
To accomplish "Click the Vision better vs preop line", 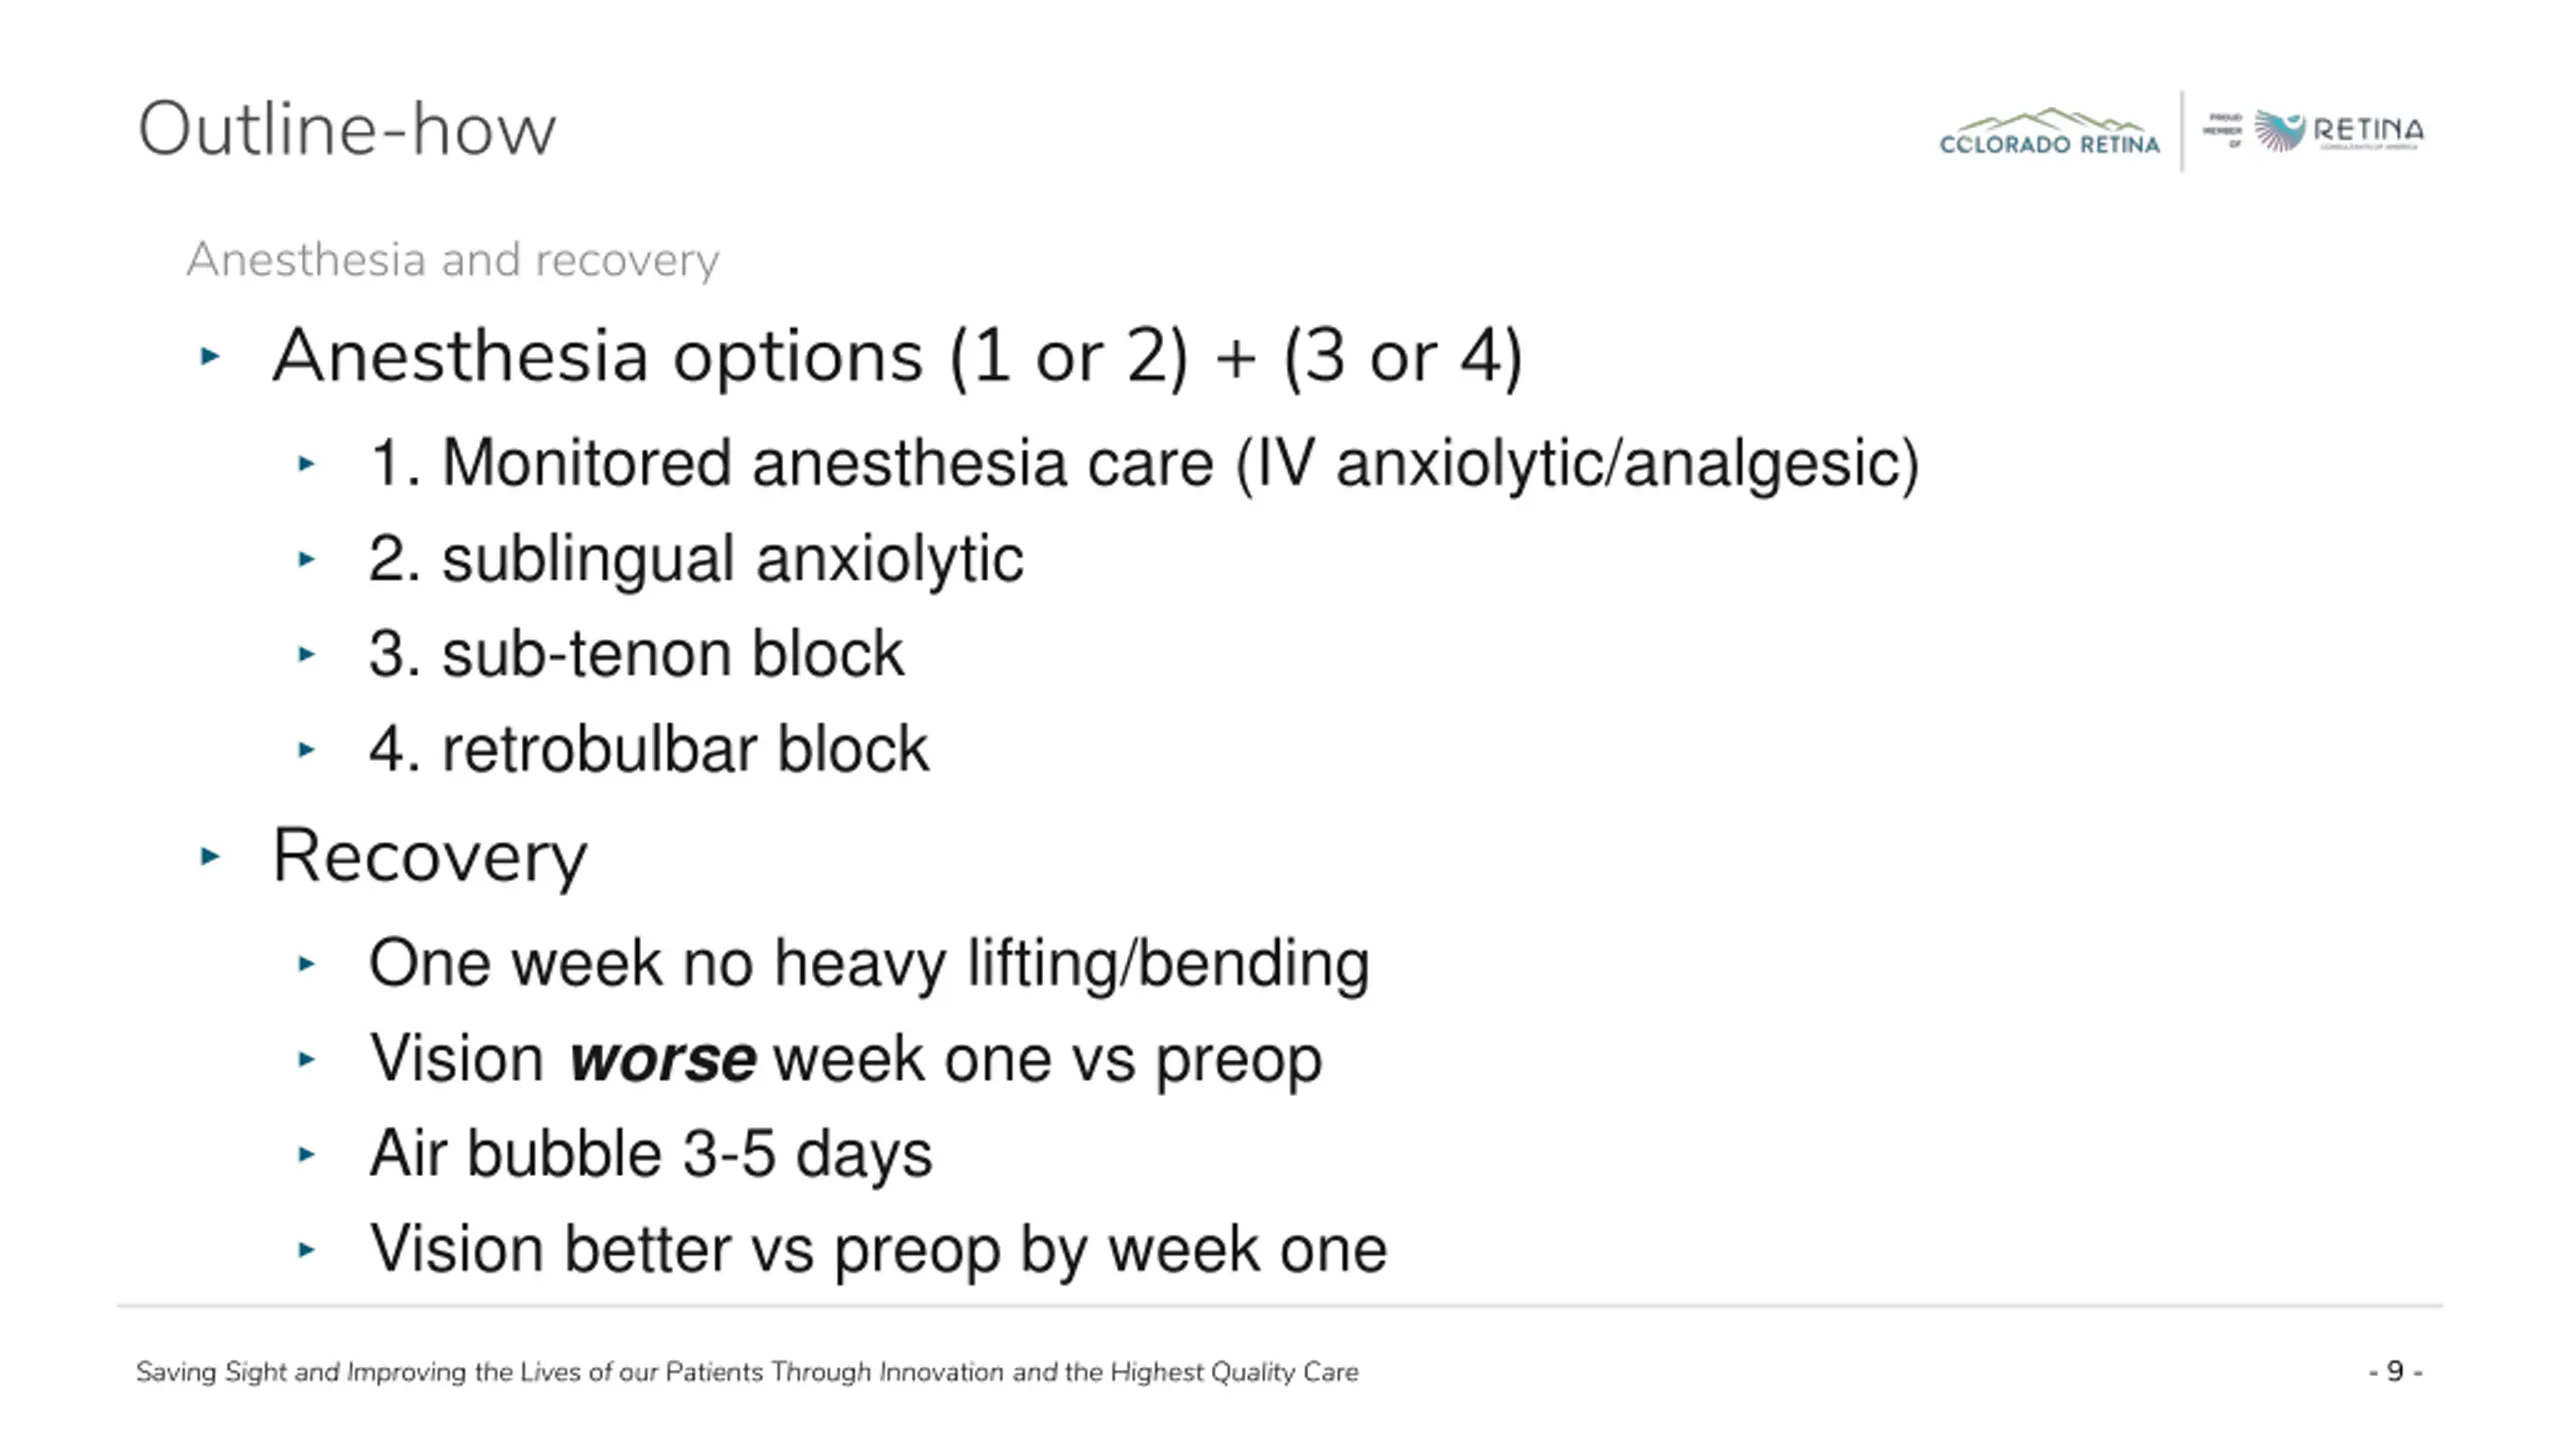I will [878, 1250].
